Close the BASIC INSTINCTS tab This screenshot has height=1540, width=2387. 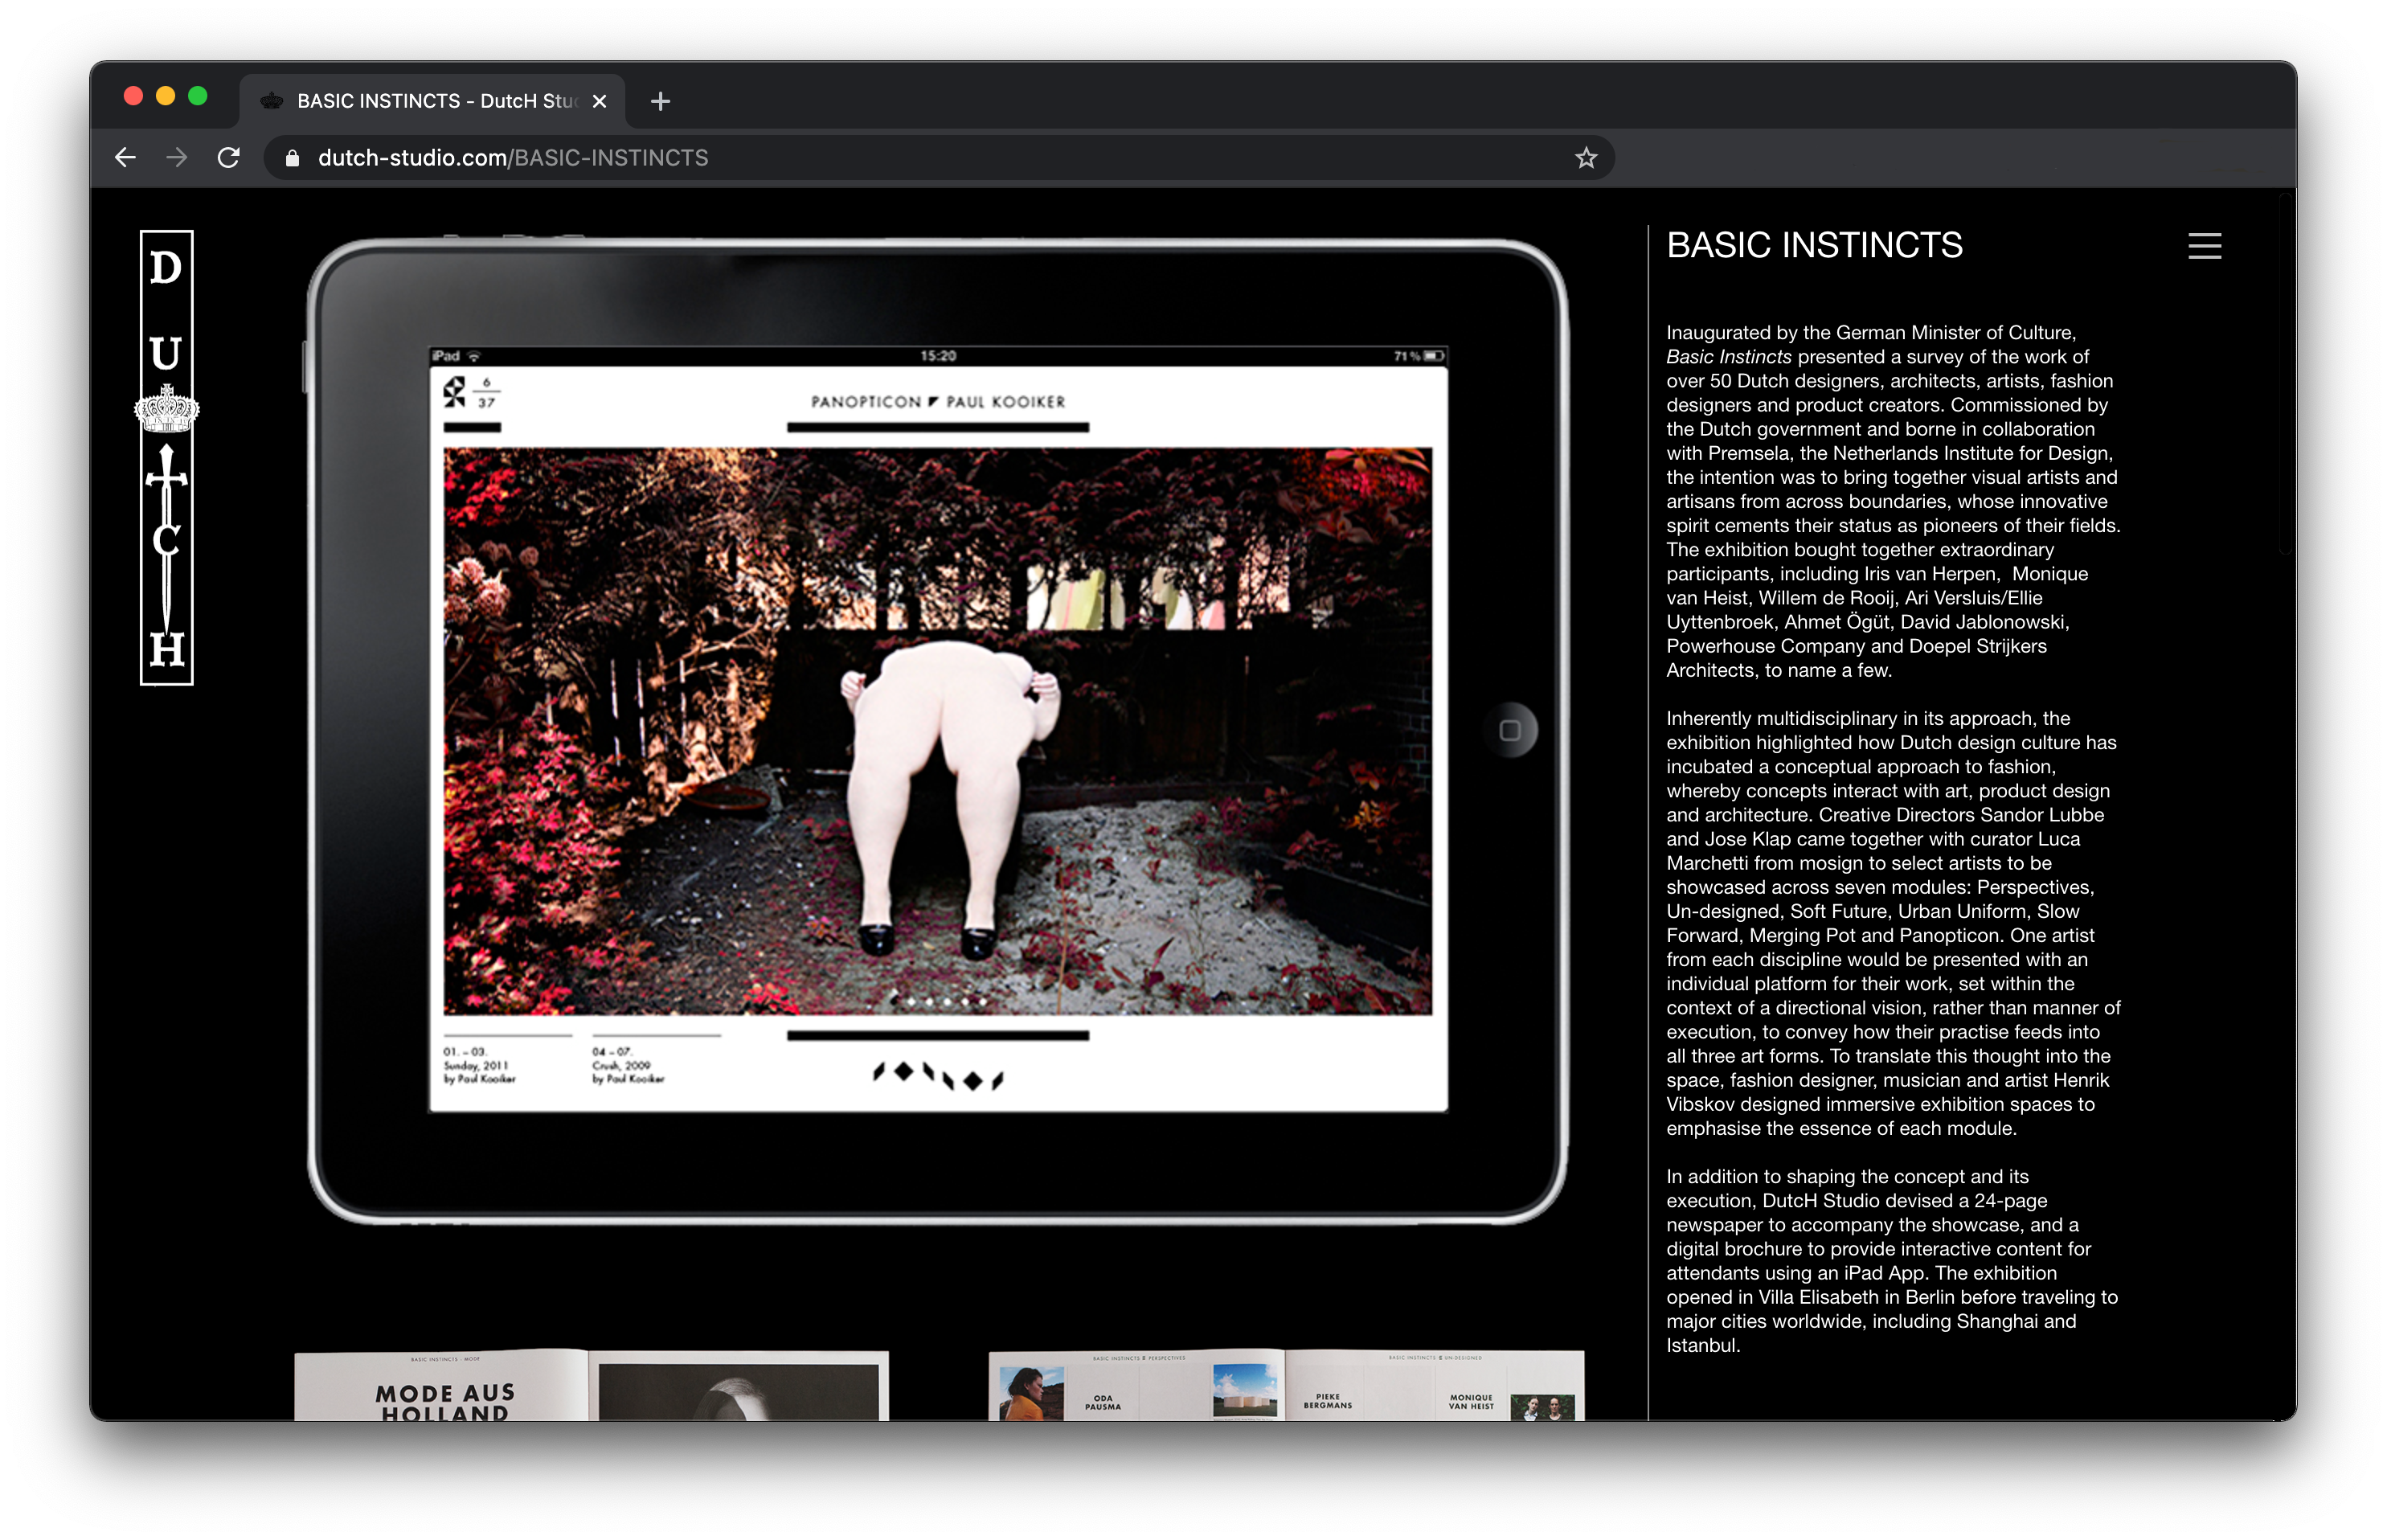[x=599, y=101]
